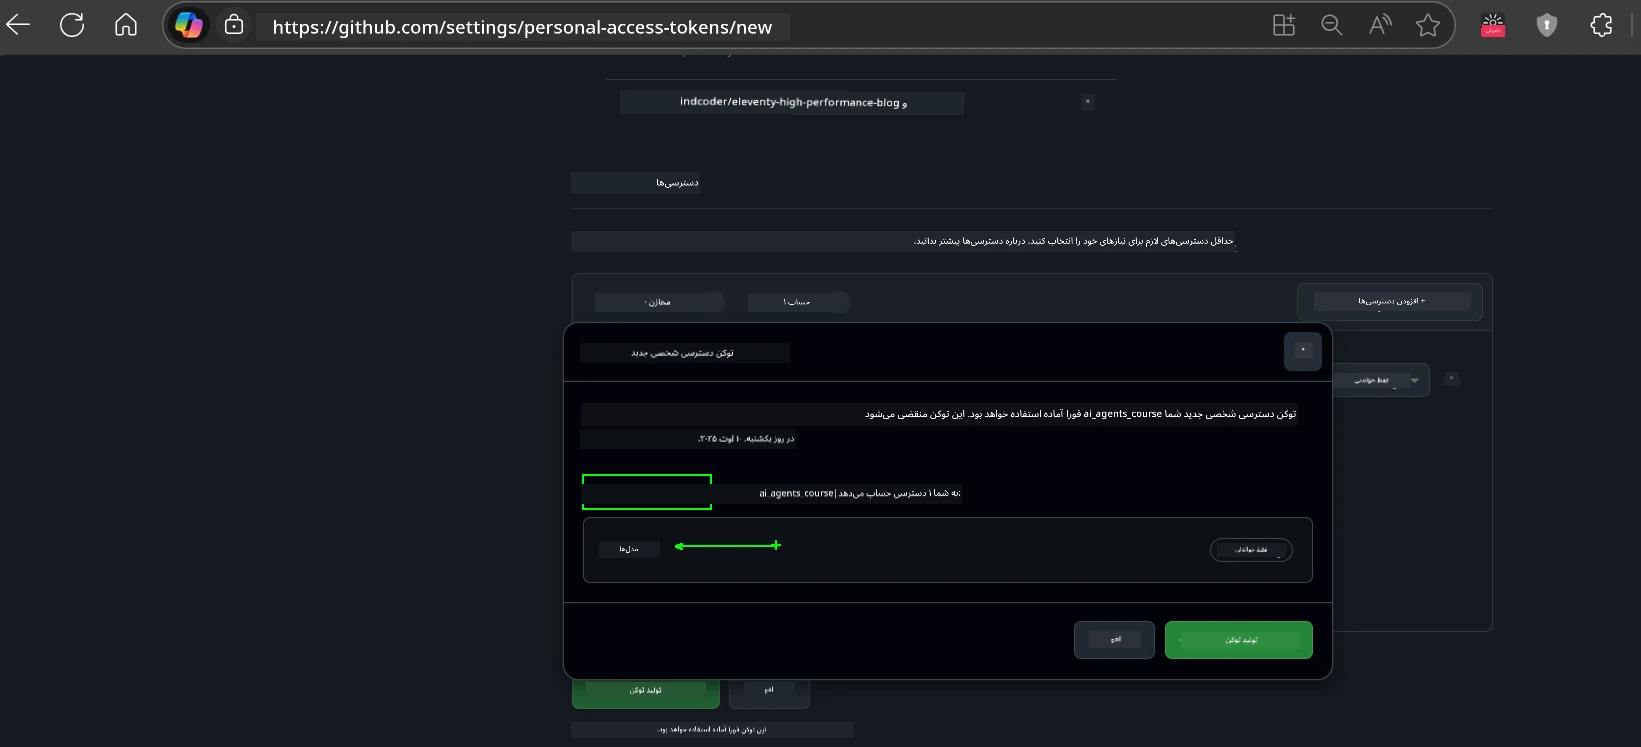The image size is (1641, 747).
Task: Close the new personal access token dialog
Action: click(1303, 351)
